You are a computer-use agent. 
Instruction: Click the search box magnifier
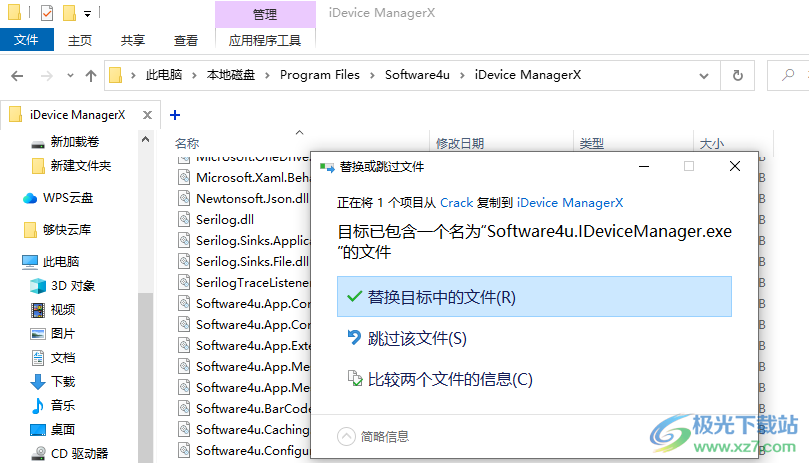point(787,75)
